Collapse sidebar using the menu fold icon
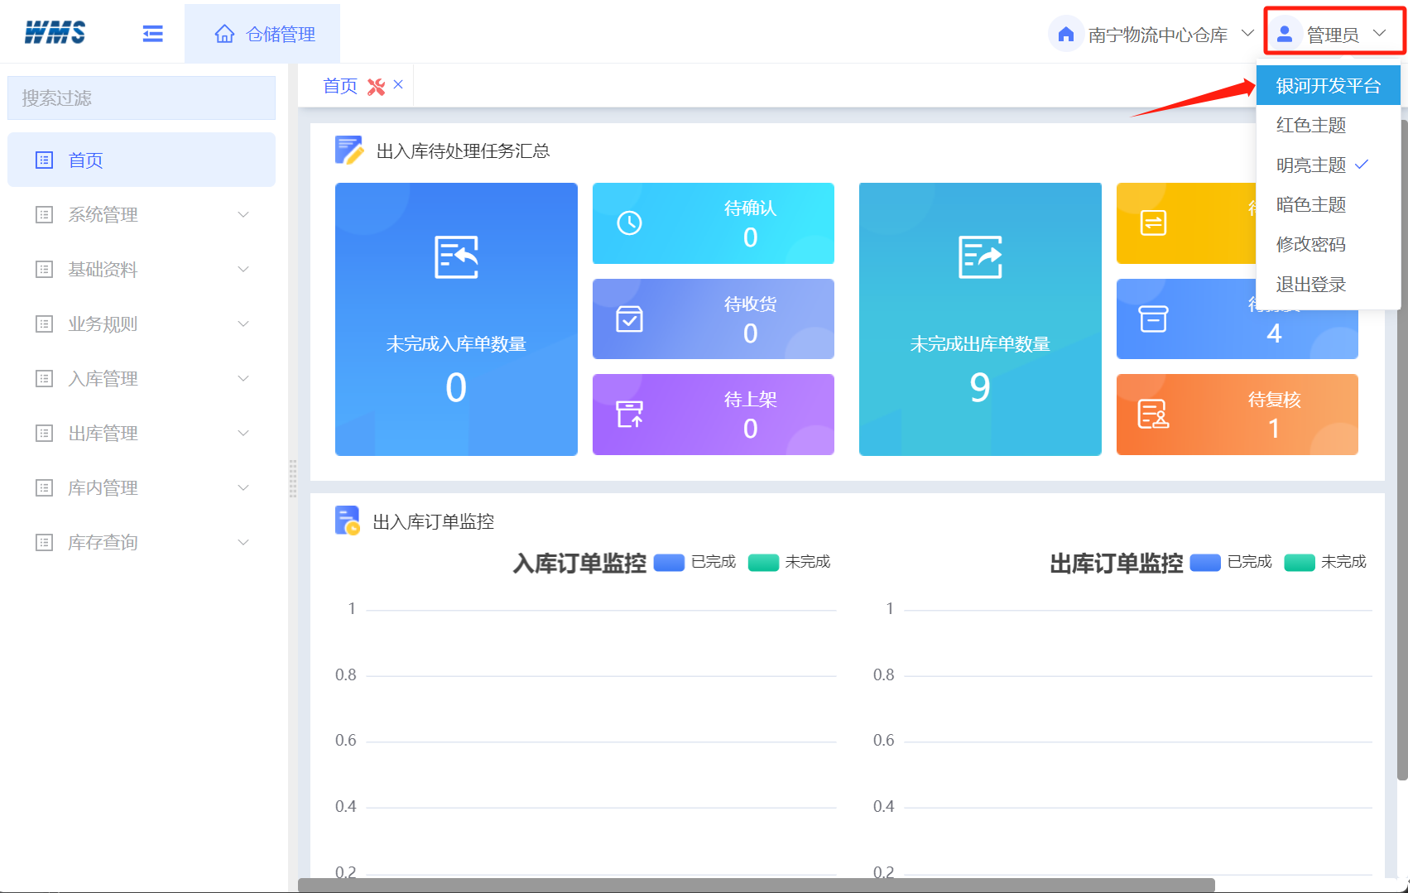Image resolution: width=1410 pixels, height=895 pixels. click(152, 34)
